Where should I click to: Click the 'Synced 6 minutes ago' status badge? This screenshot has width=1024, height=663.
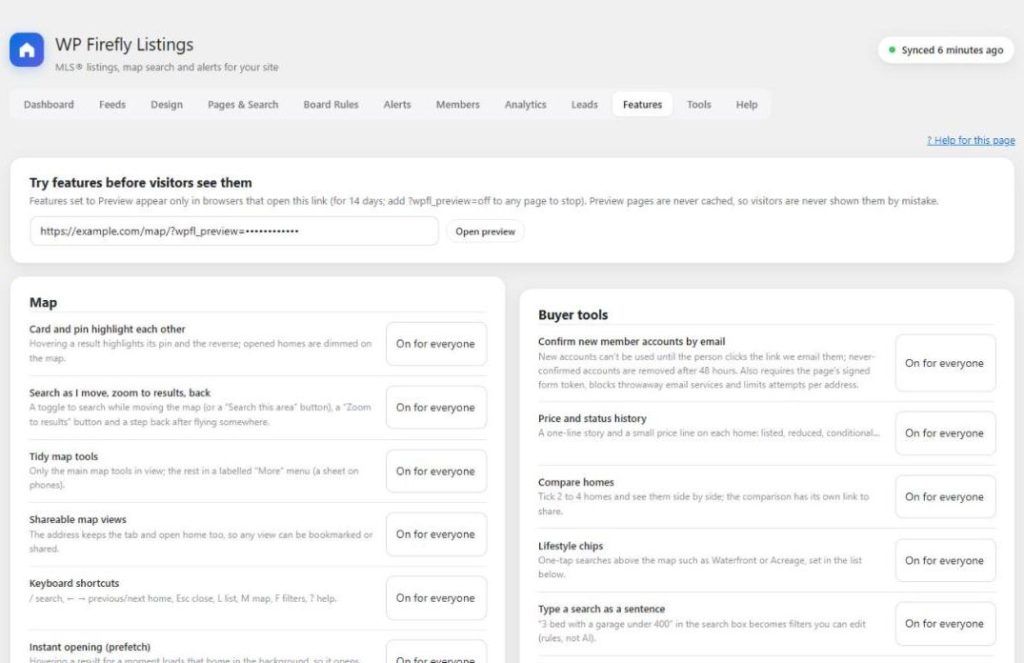coord(946,50)
